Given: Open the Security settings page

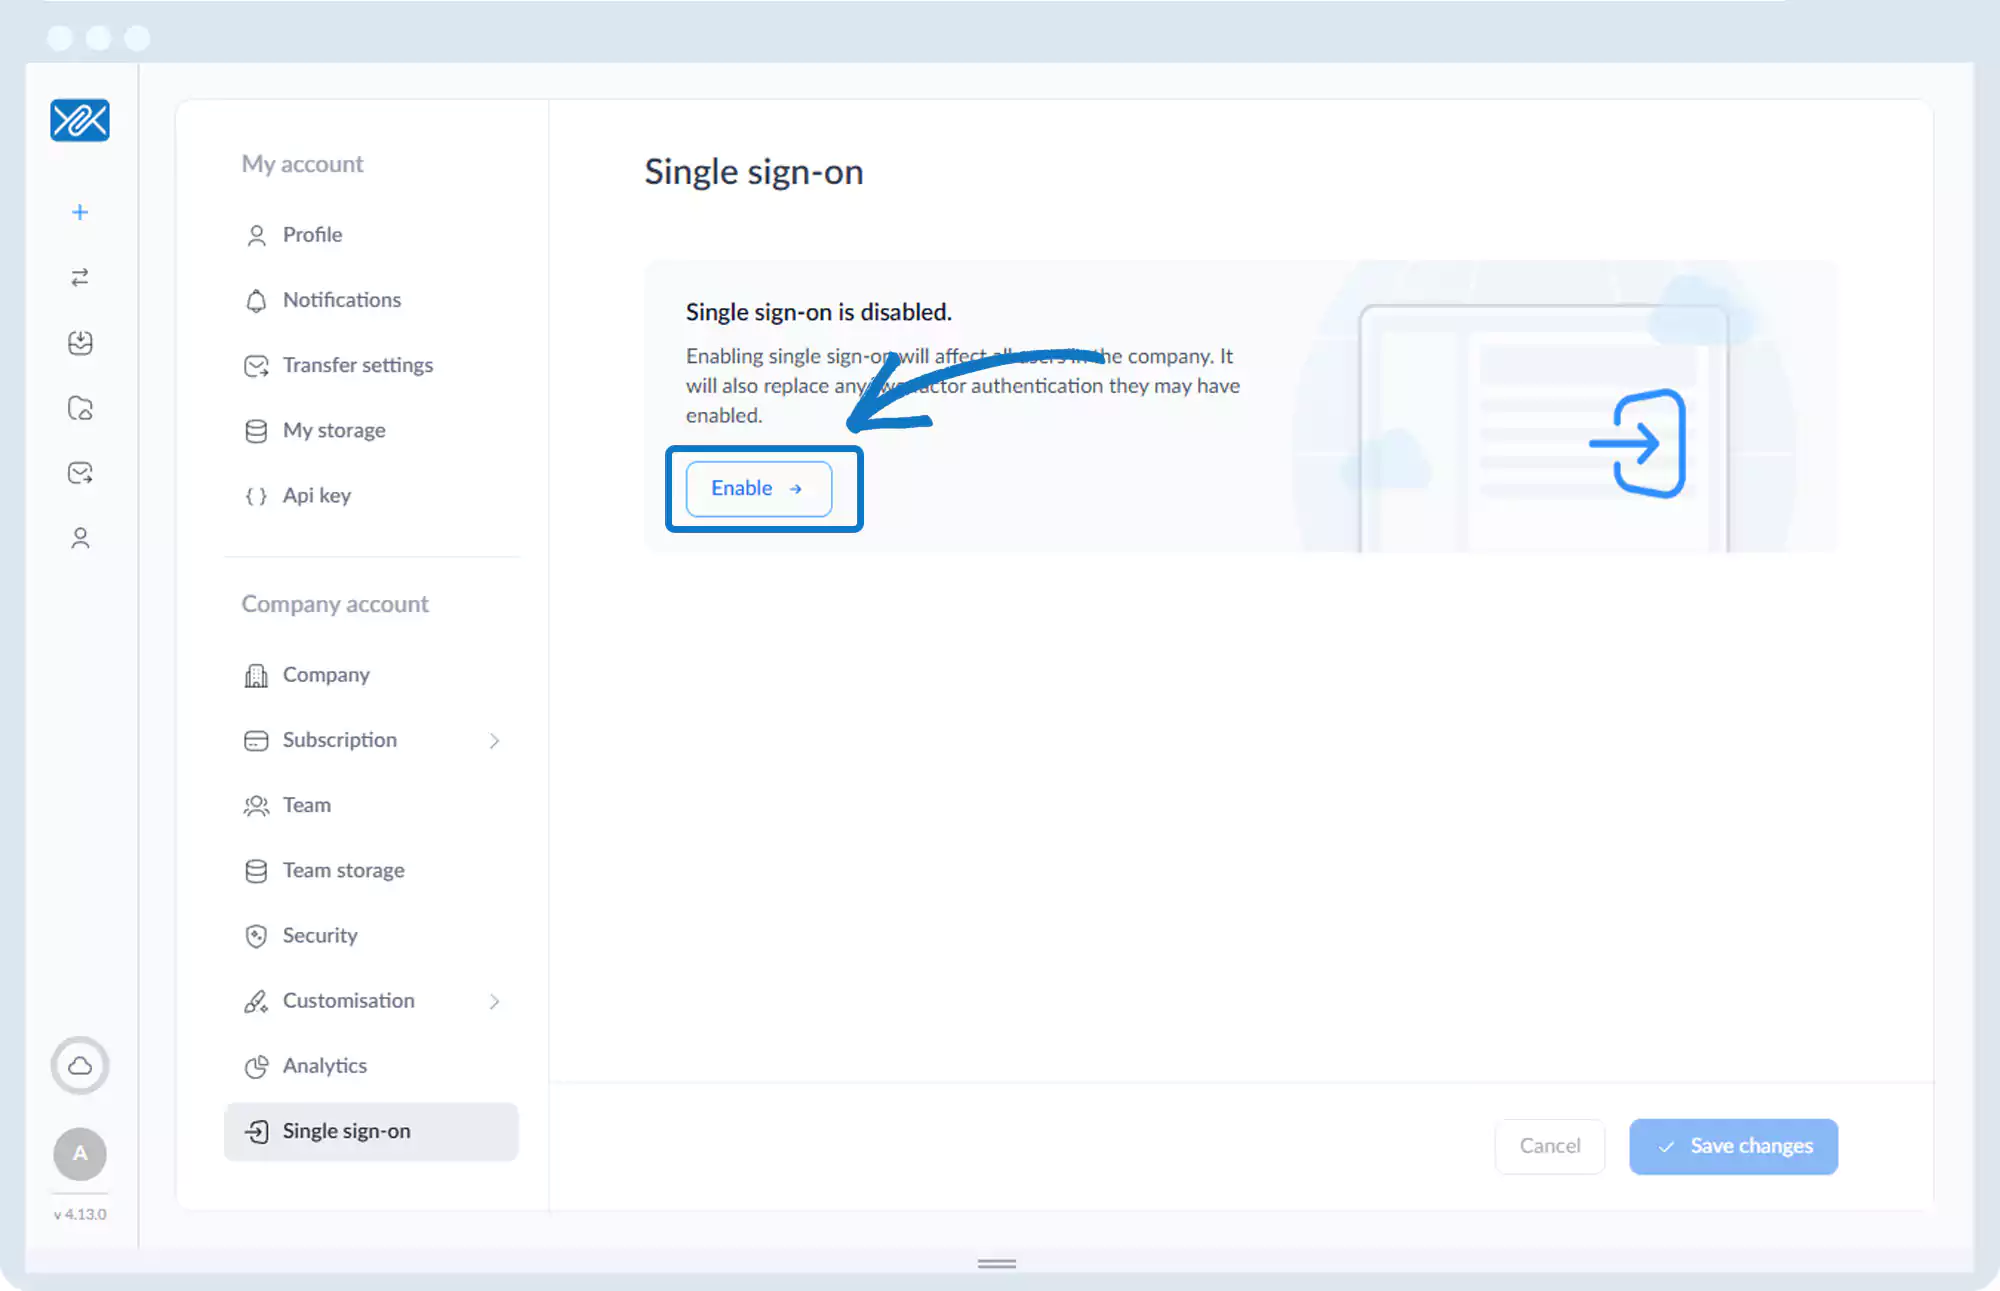Looking at the screenshot, I should [319, 935].
